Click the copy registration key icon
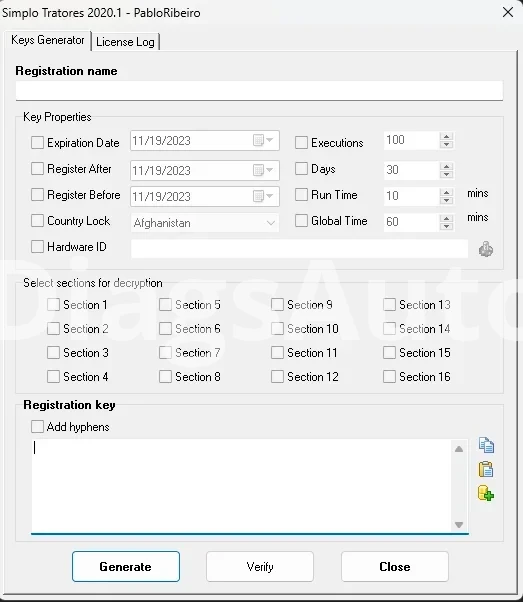The width and height of the screenshot is (523, 602). (486, 445)
